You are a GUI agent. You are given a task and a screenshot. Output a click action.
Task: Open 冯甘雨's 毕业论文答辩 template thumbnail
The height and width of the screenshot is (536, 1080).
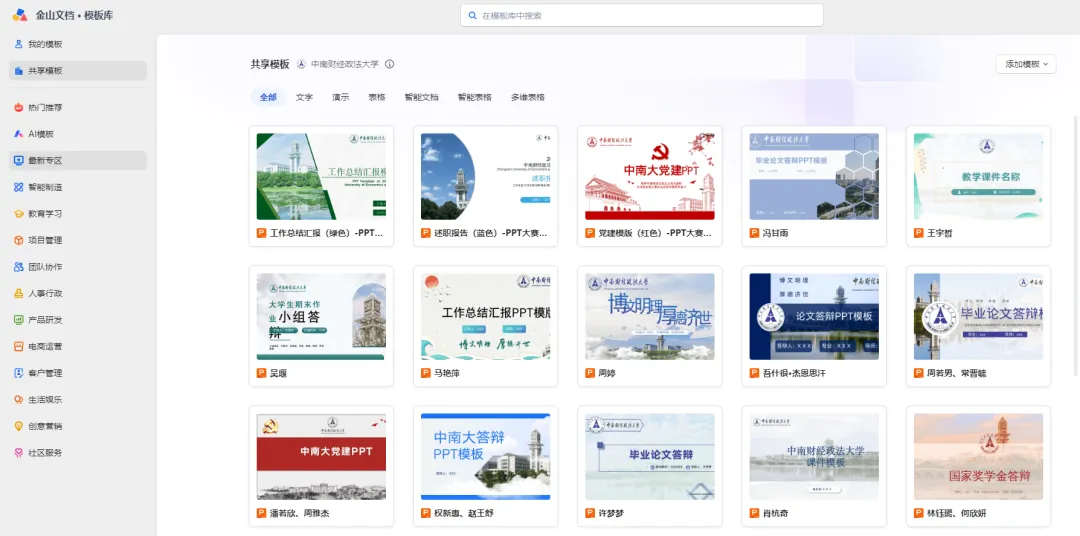[x=814, y=176]
